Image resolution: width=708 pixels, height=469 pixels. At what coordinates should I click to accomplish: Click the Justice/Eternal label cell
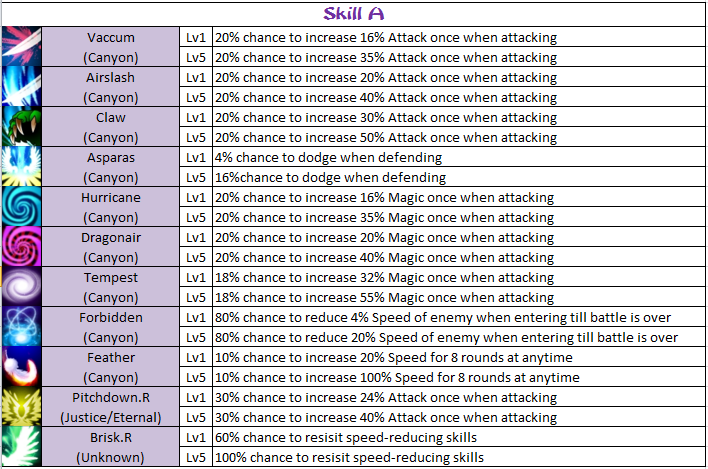tap(111, 418)
